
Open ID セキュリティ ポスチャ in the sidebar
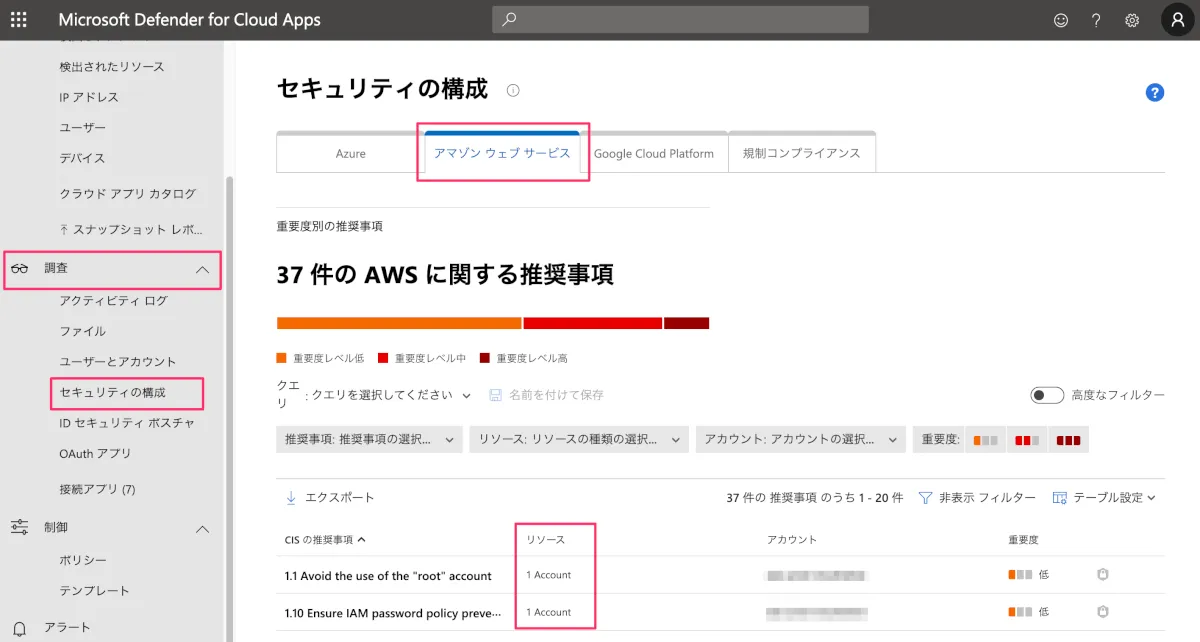126,423
